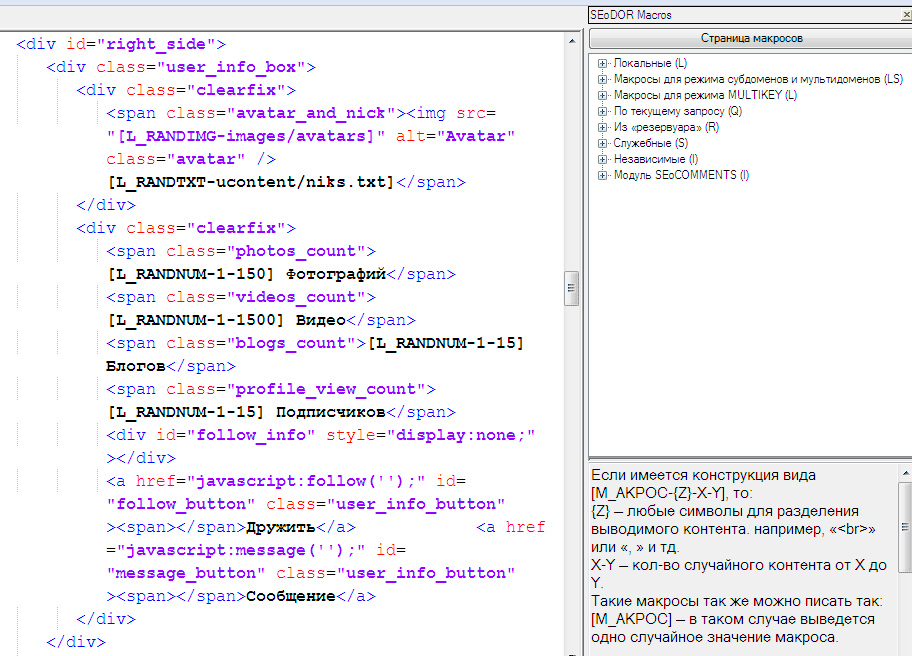The image size is (912, 656).
Task: Click the "follow_button" id value in code
Action: [181, 504]
